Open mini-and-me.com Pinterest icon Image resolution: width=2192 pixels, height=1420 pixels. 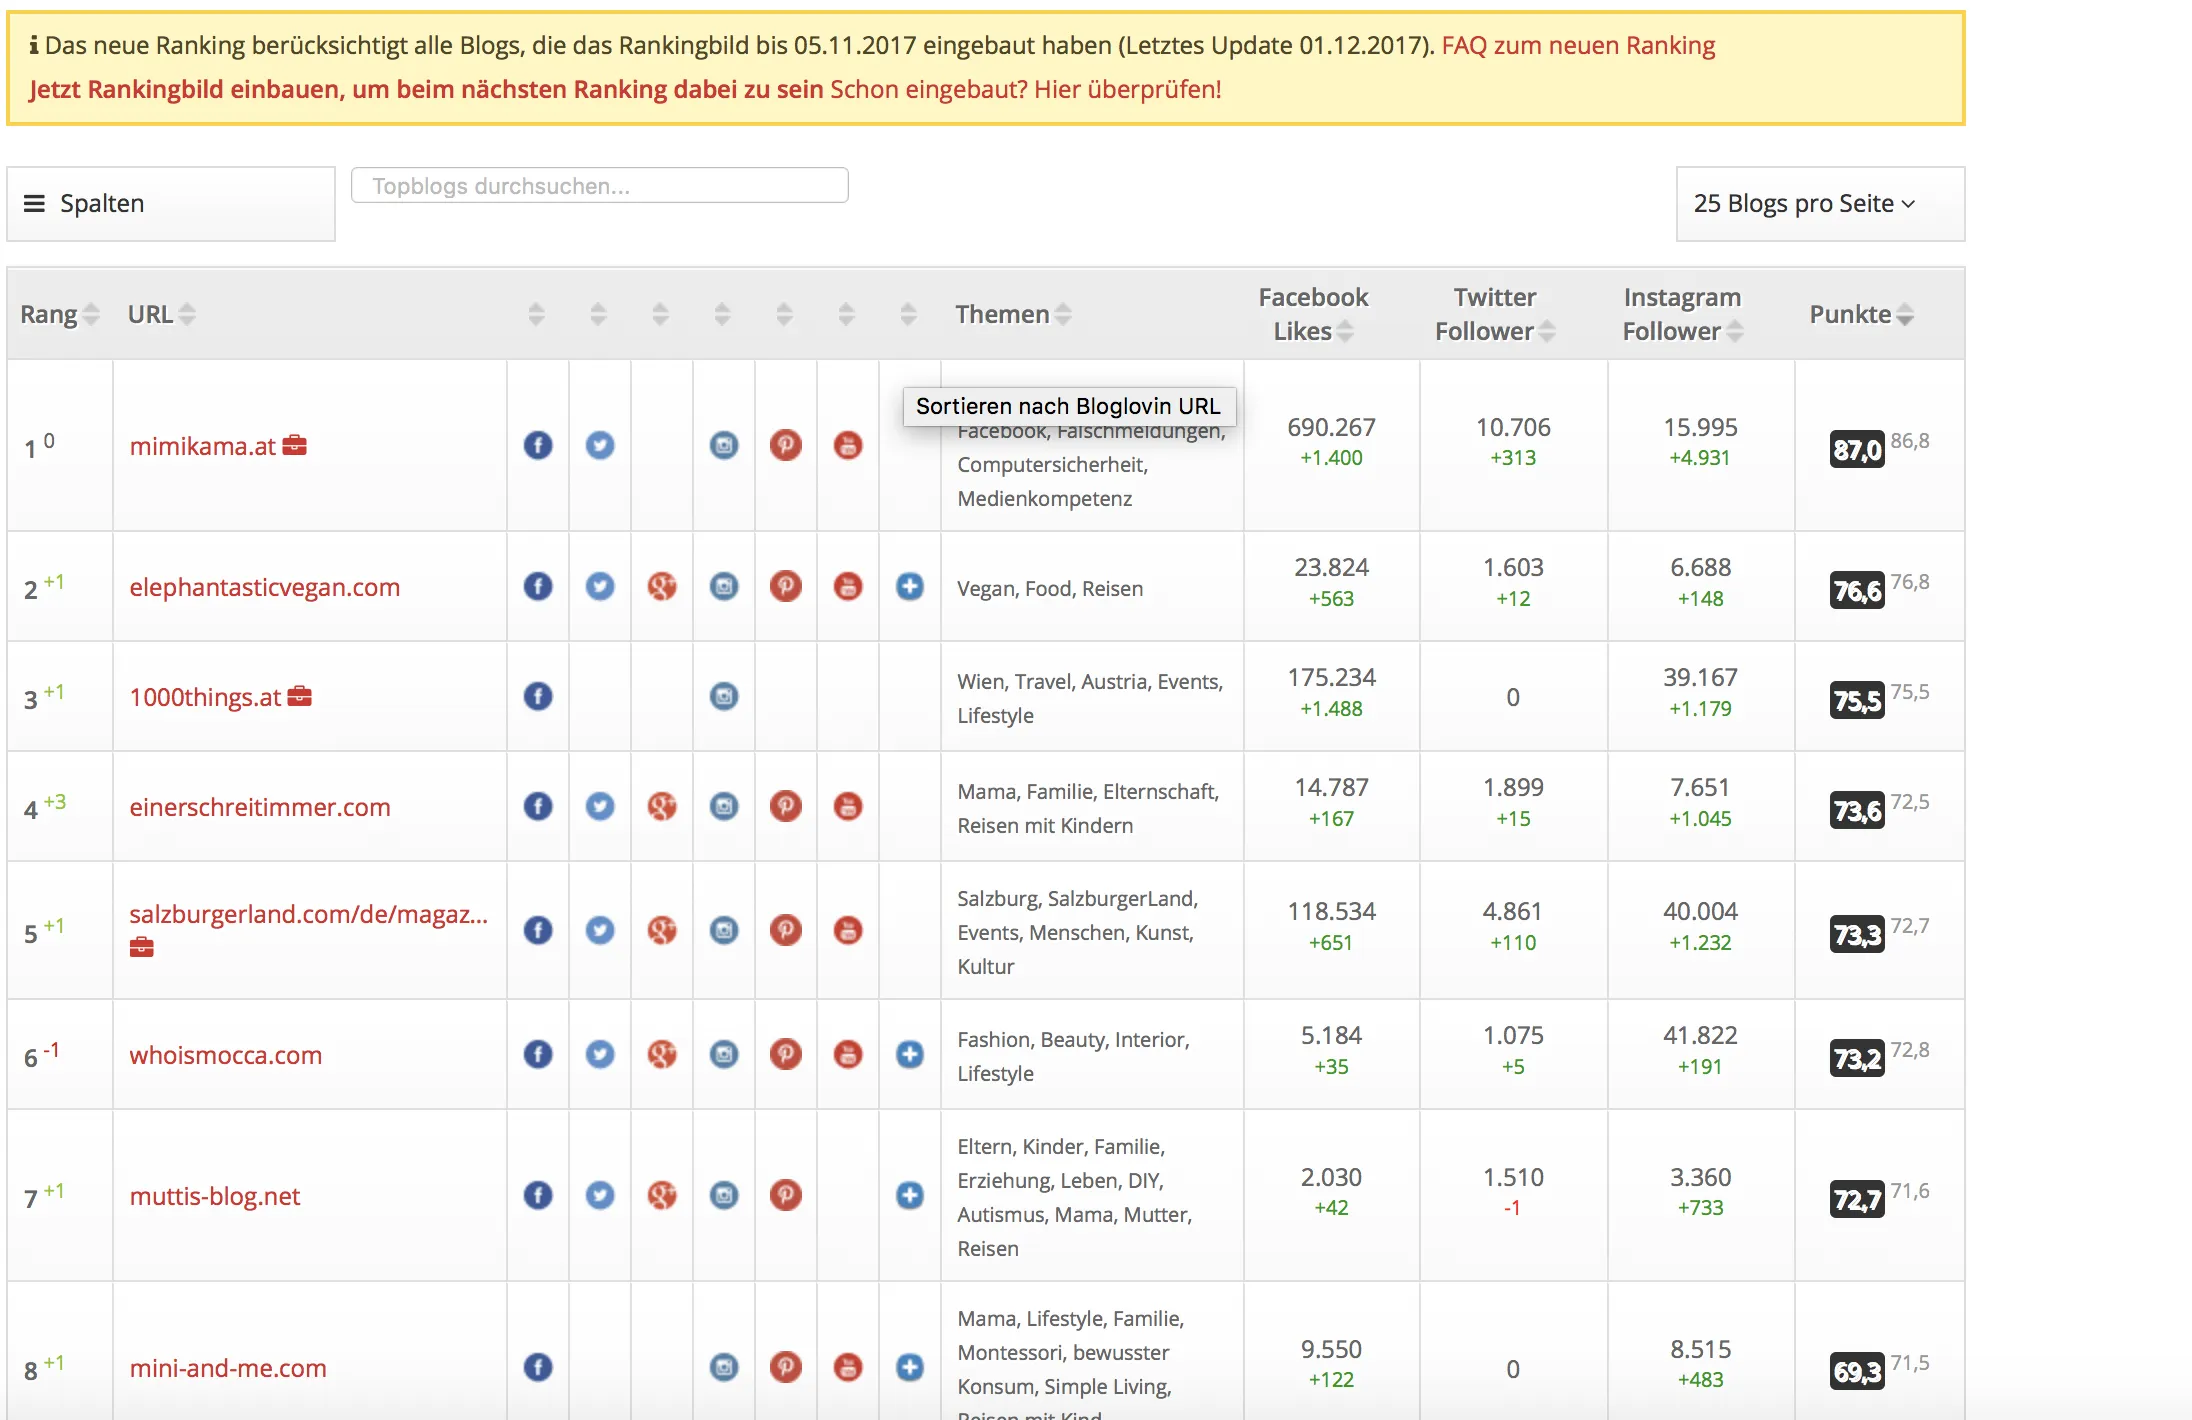coord(786,1367)
